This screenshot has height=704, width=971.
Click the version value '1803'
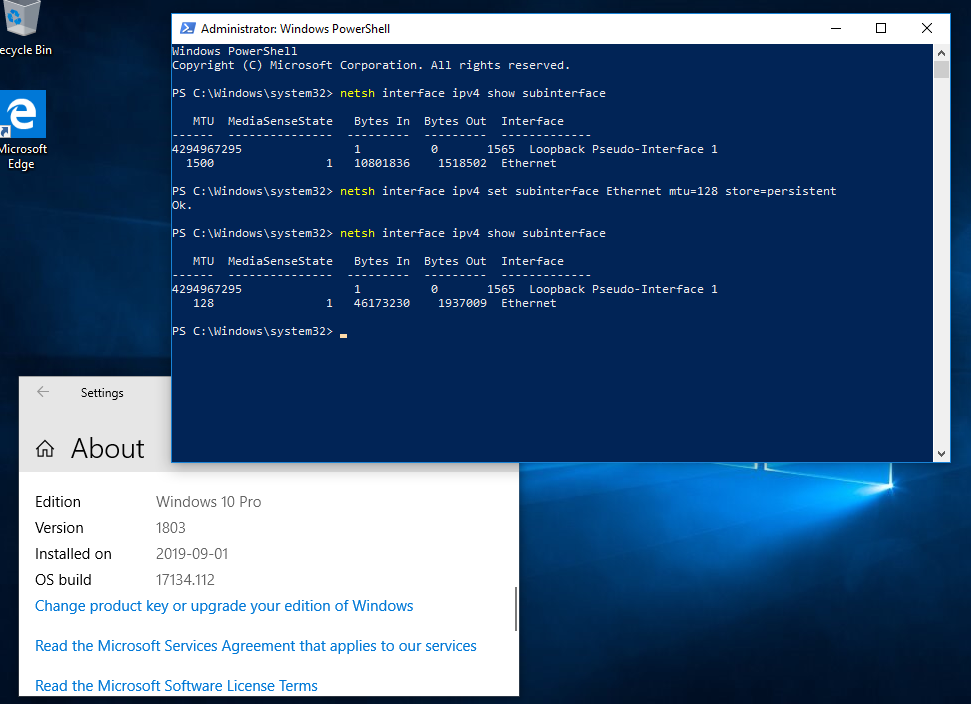coord(170,528)
